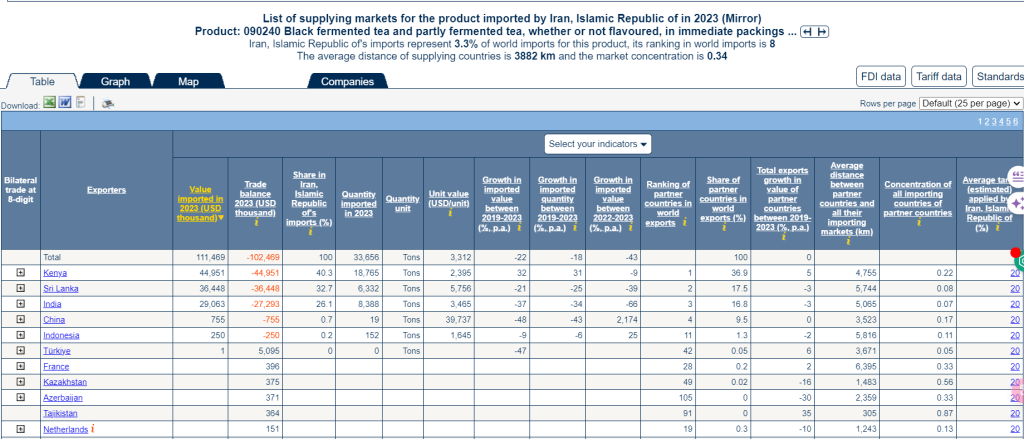Open info icon under Trade balance header
The height and width of the screenshot is (439, 1024).
click(x=257, y=223)
